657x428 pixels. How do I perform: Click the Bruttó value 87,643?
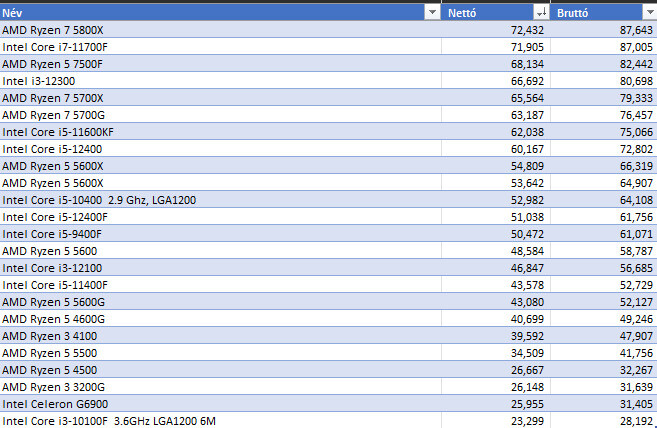pos(636,30)
